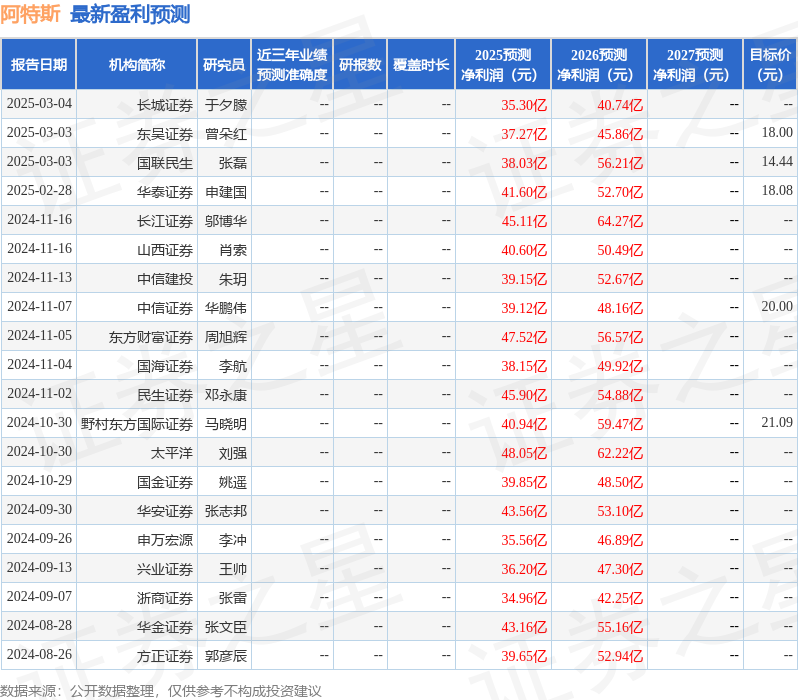The width and height of the screenshot is (798, 700).
Task: Click date cell 2024-11-13
Action: click(x=39, y=278)
